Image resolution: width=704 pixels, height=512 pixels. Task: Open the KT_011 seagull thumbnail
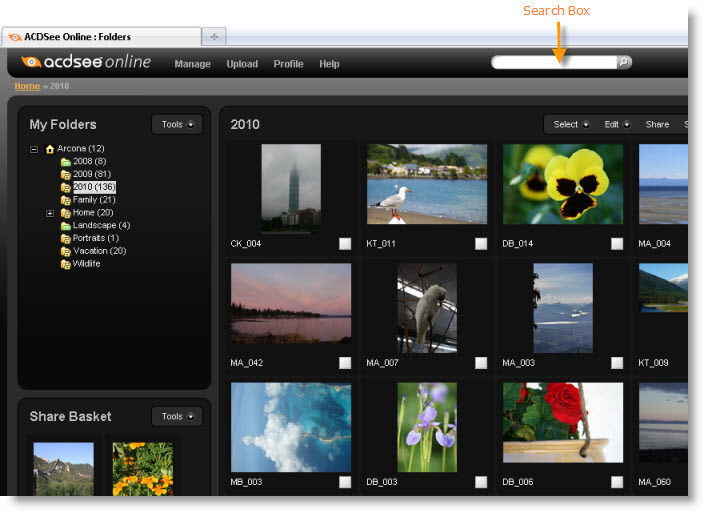point(427,184)
